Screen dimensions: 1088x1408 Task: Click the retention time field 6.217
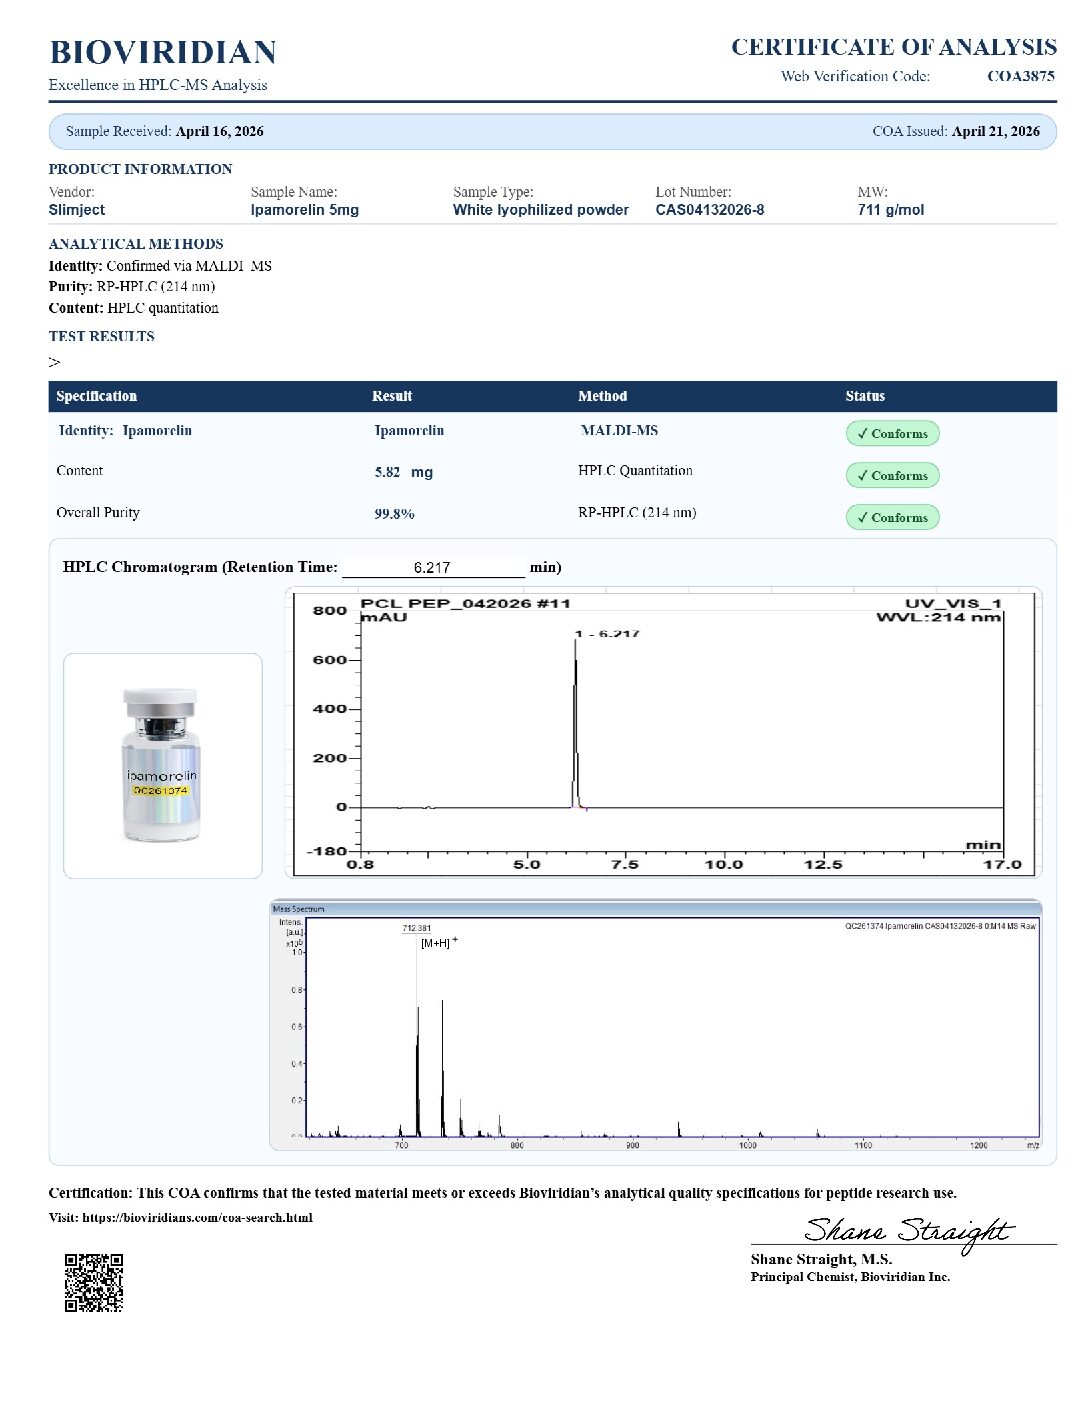point(432,567)
